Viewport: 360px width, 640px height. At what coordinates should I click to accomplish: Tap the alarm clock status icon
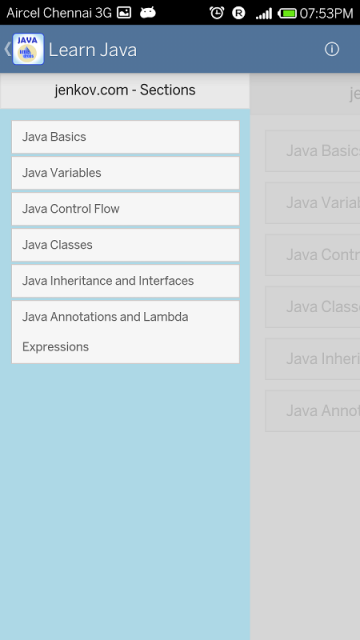click(217, 13)
